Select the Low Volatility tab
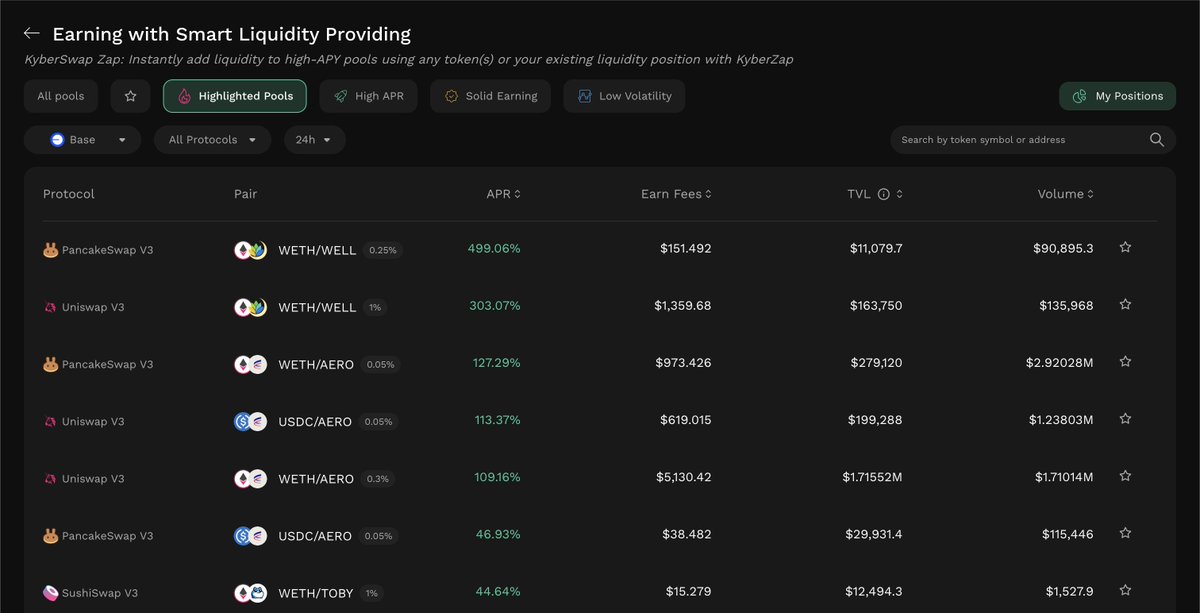Image resolution: width=1200 pixels, height=613 pixels. coord(624,96)
